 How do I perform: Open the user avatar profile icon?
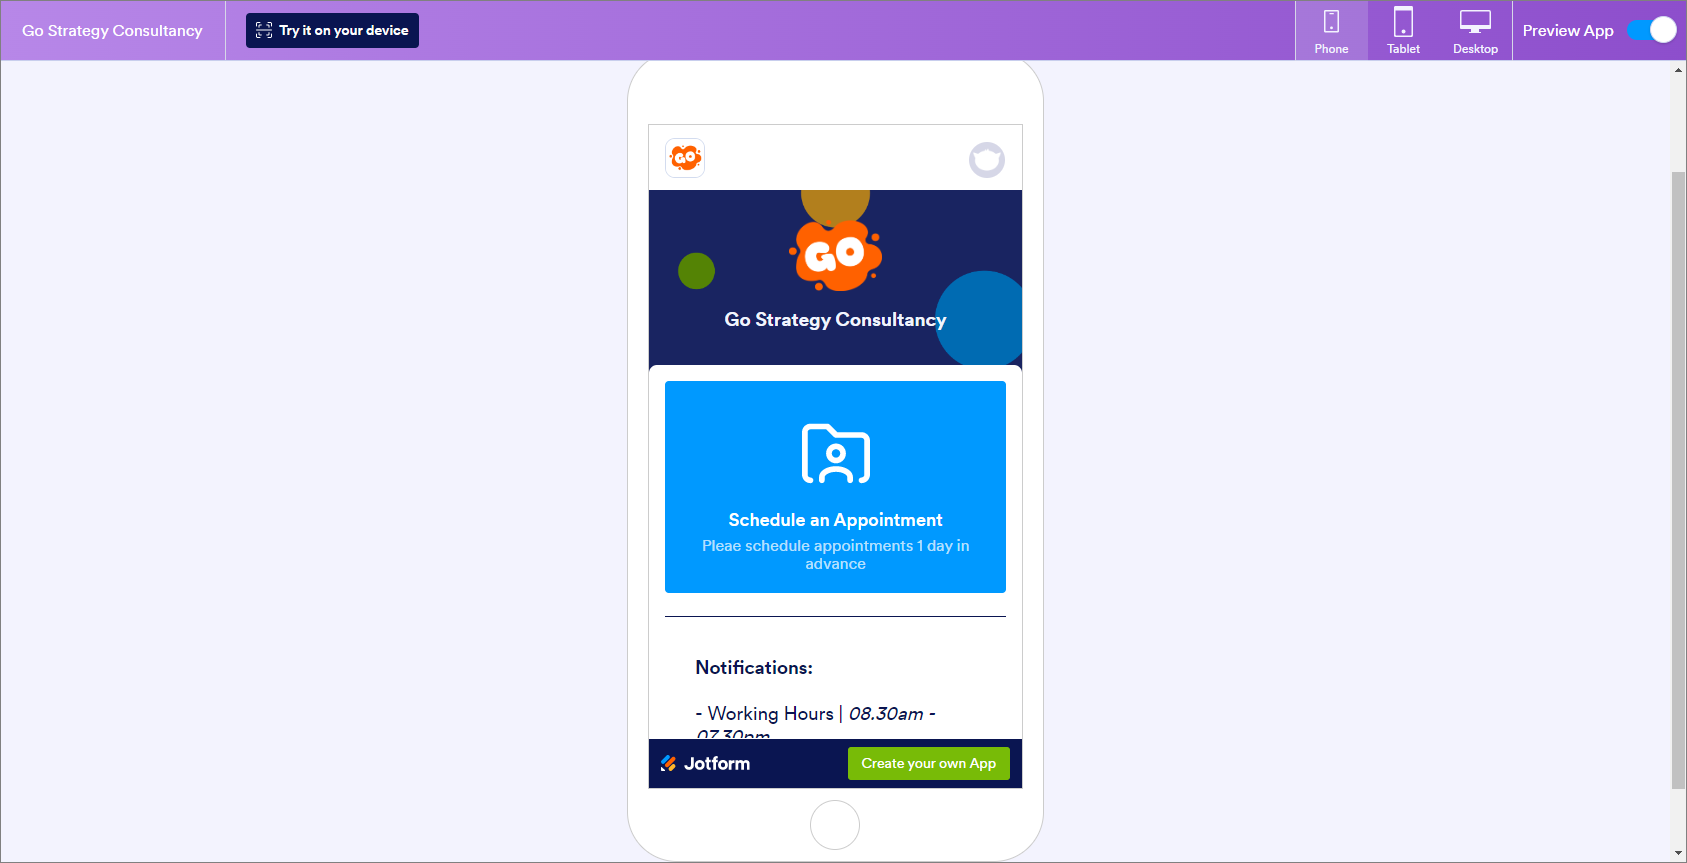(x=987, y=160)
